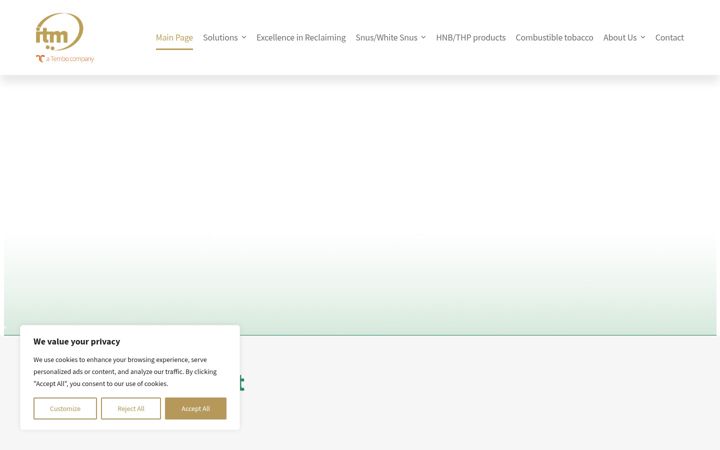This screenshot has height=450, width=720.
Task: Go to Excellence in Reclaiming page
Action: 301,37
